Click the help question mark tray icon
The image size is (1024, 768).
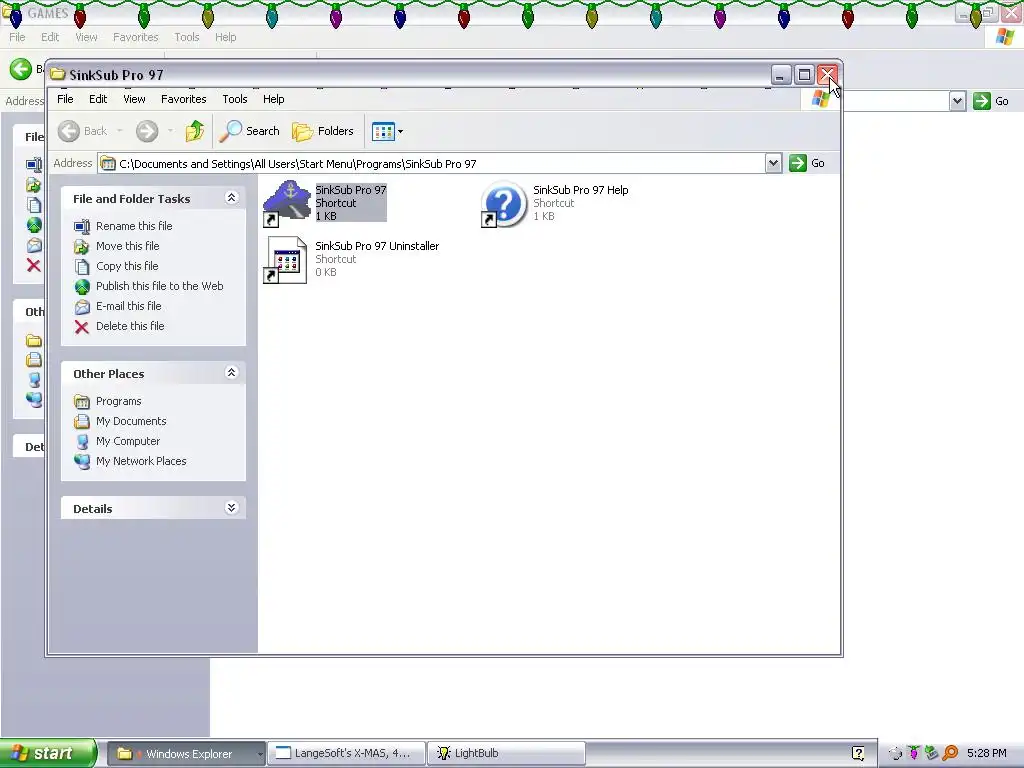(x=858, y=754)
